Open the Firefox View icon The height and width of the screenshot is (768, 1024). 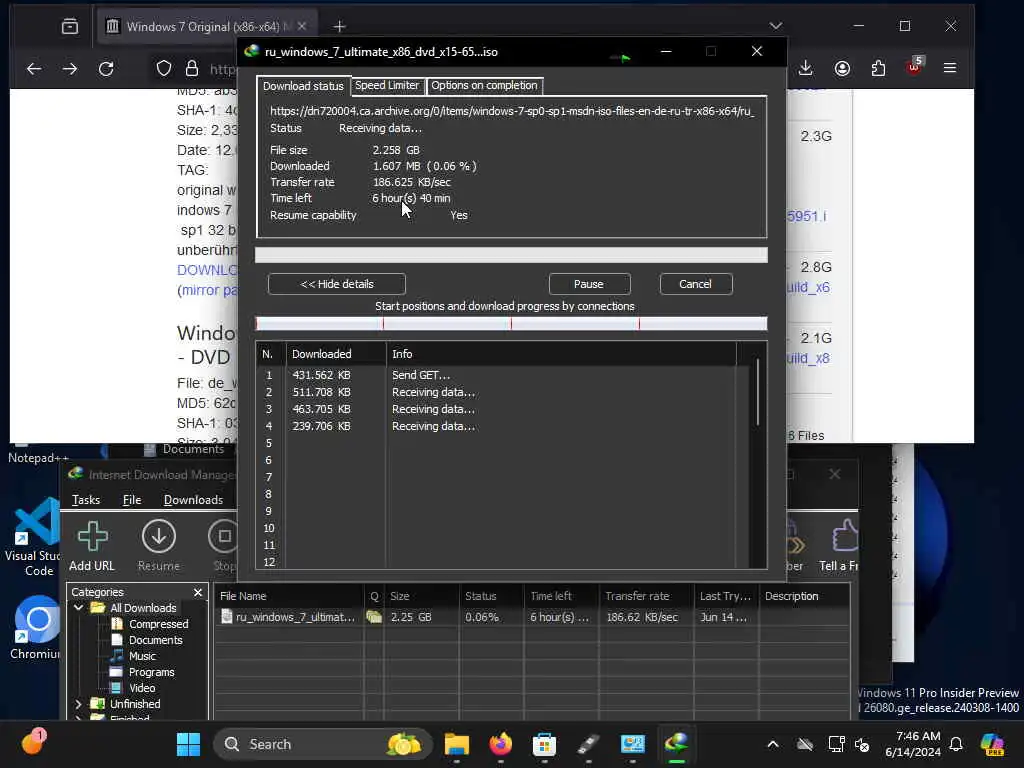[x=70, y=26]
